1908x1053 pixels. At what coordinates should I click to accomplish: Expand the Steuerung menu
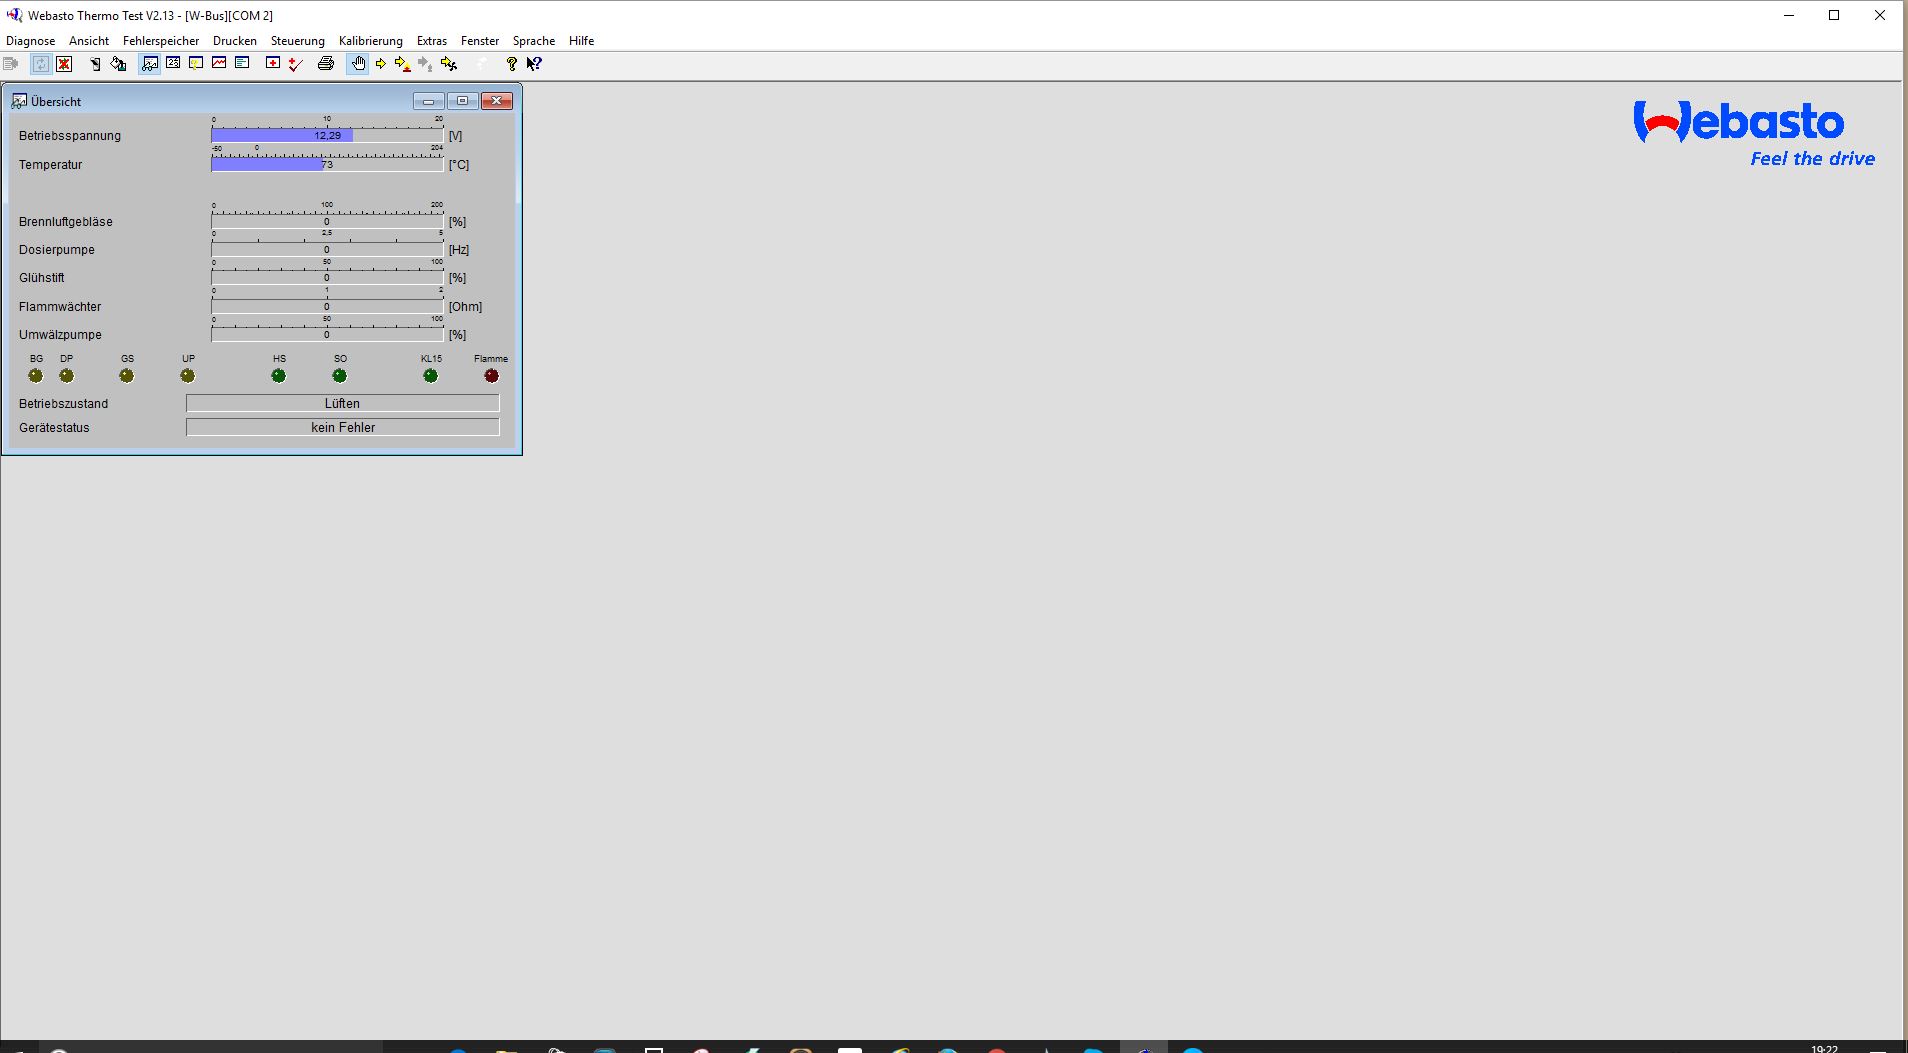(x=297, y=41)
